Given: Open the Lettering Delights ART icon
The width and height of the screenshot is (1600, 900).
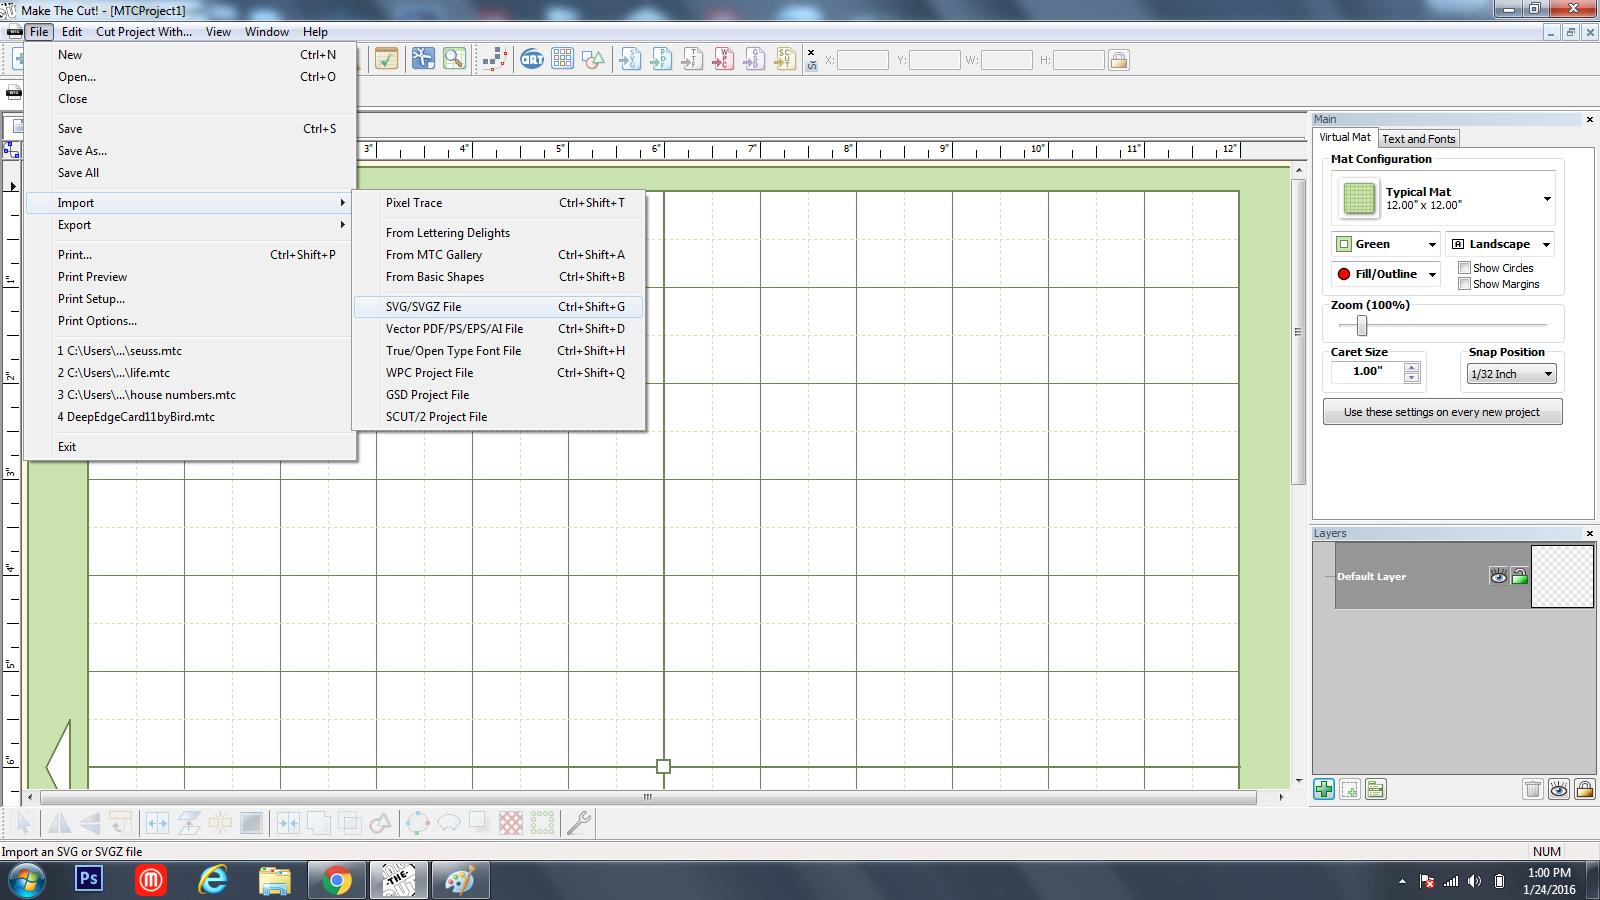Looking at the screenshot, I should click(532, 59).
